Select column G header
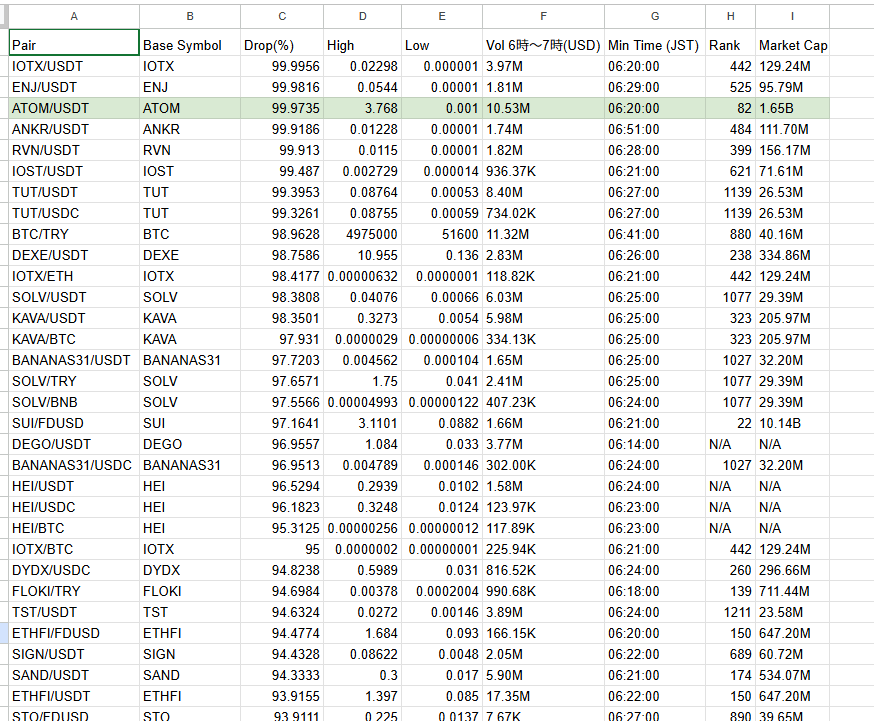Image resolution: width=874 pixels, height=721 pixels. point(655,16)
